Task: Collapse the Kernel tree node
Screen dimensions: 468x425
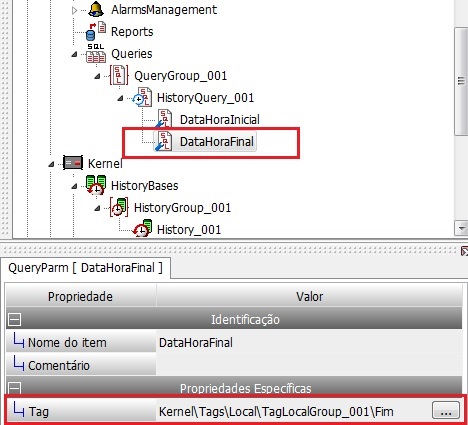Action: click(x=51, y=164)
